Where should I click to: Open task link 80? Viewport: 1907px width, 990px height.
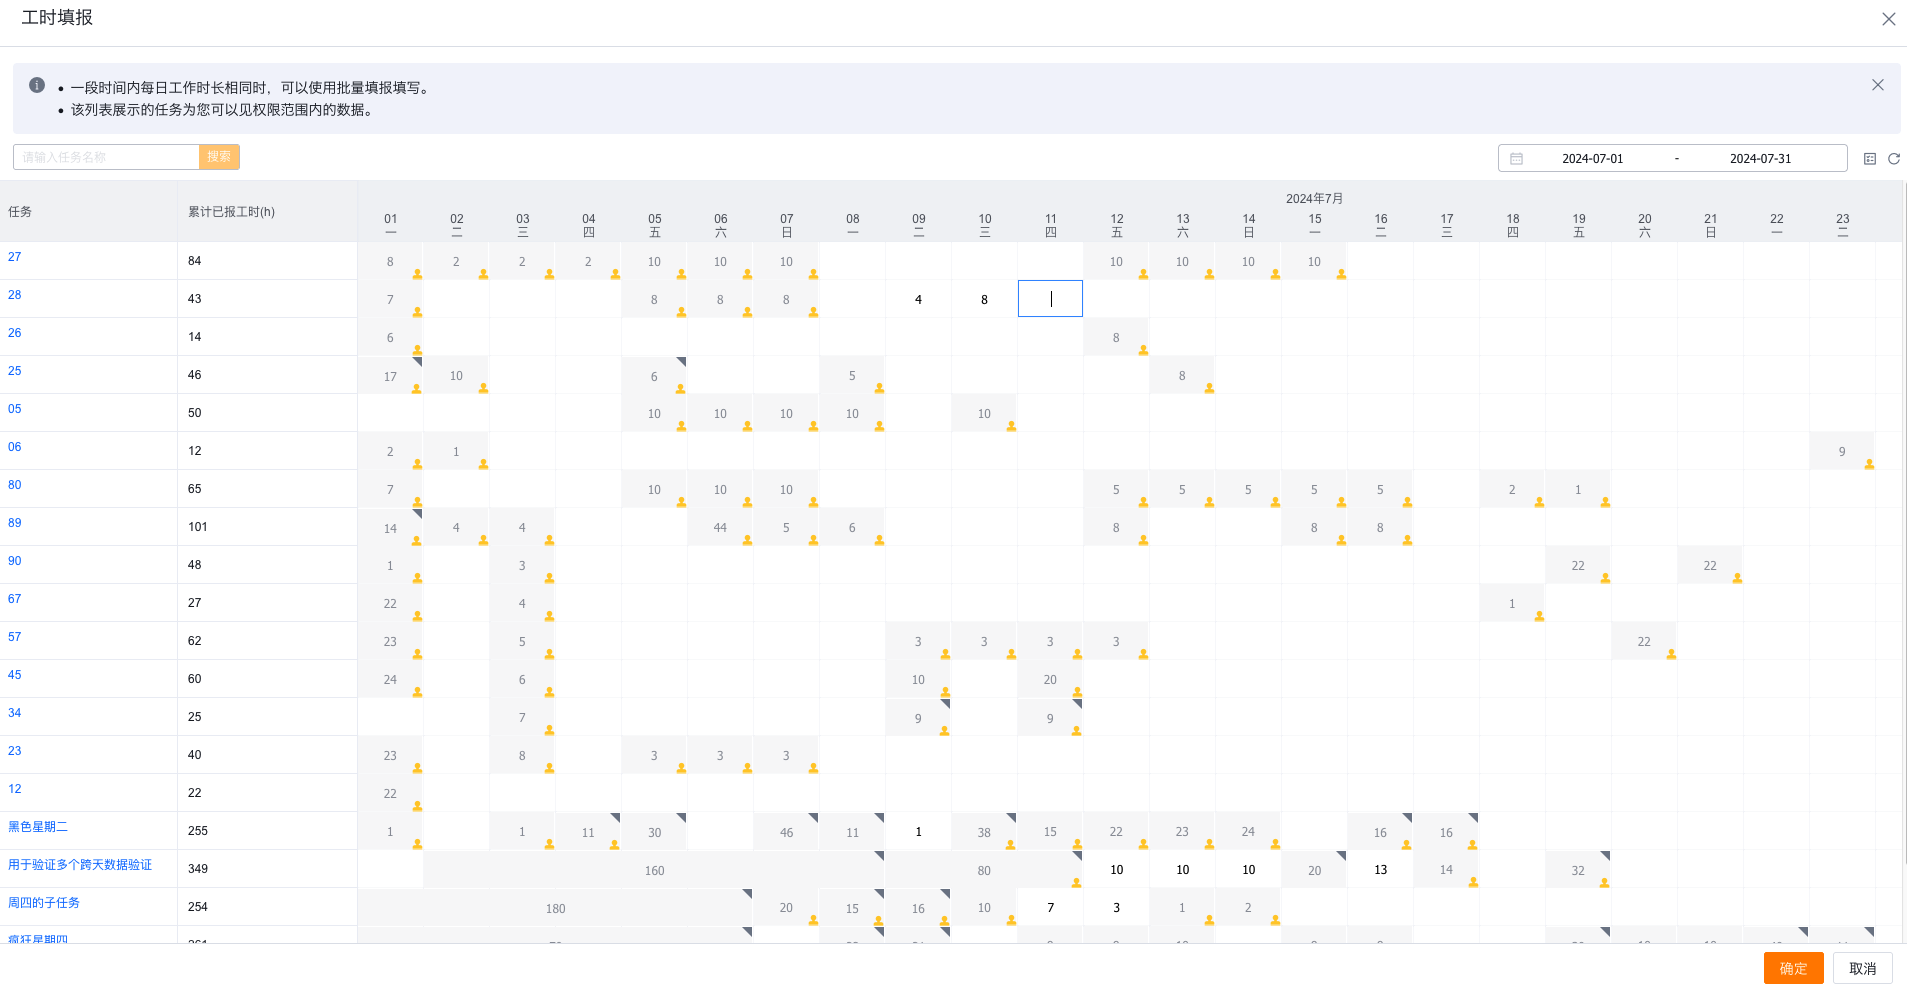click(15, 485)
